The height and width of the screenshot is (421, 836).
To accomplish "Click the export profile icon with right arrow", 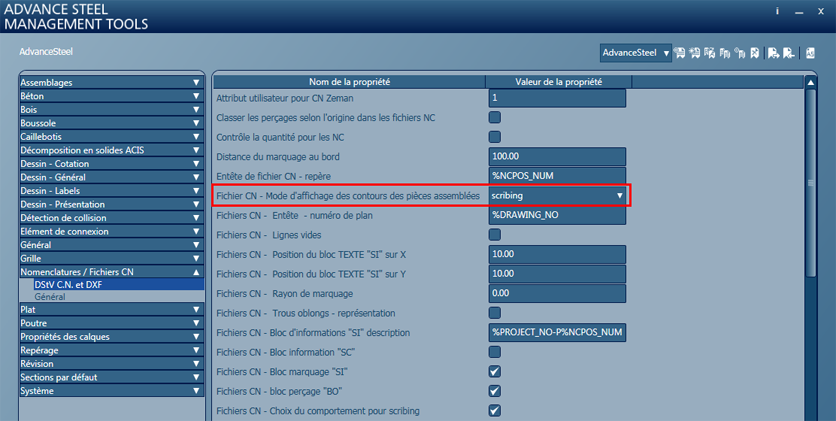I will (774, 53).
